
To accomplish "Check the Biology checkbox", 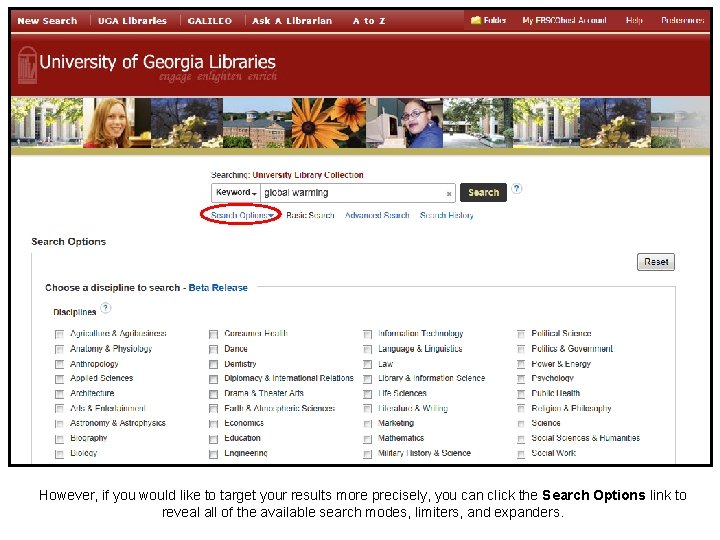I will coord(59,454).
